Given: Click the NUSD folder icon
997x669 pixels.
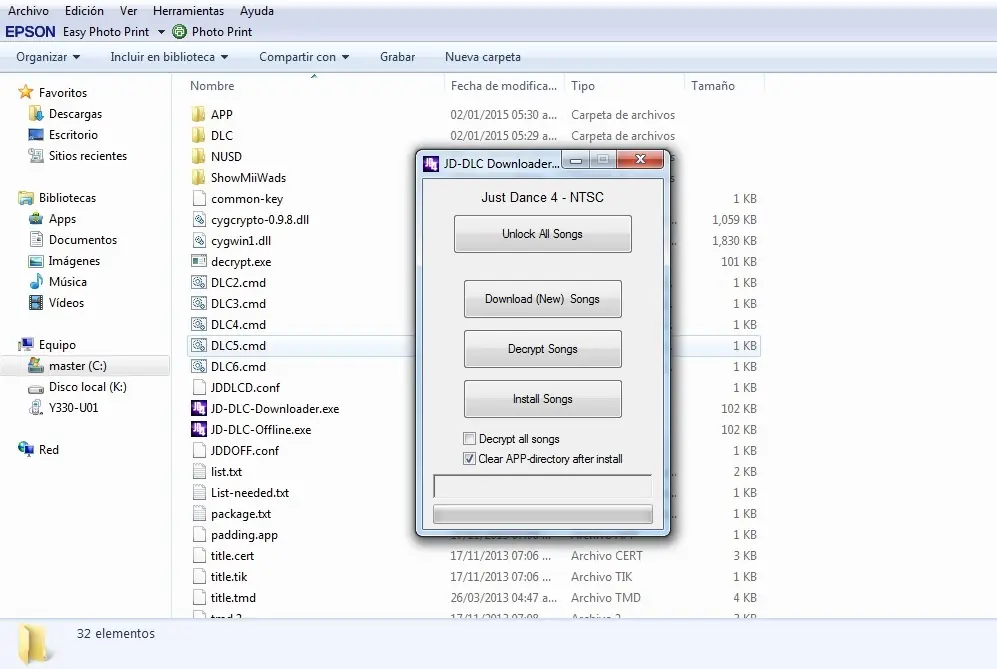Looking at the screenshot, I should tap(198, 156).
